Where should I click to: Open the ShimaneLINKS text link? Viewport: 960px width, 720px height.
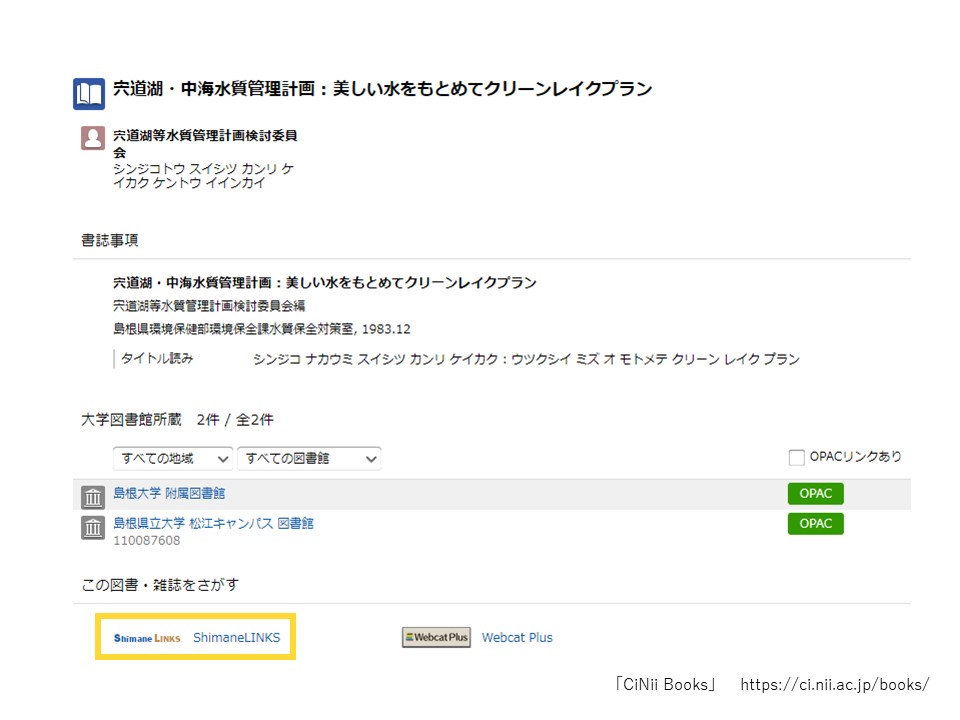point(237,638)
